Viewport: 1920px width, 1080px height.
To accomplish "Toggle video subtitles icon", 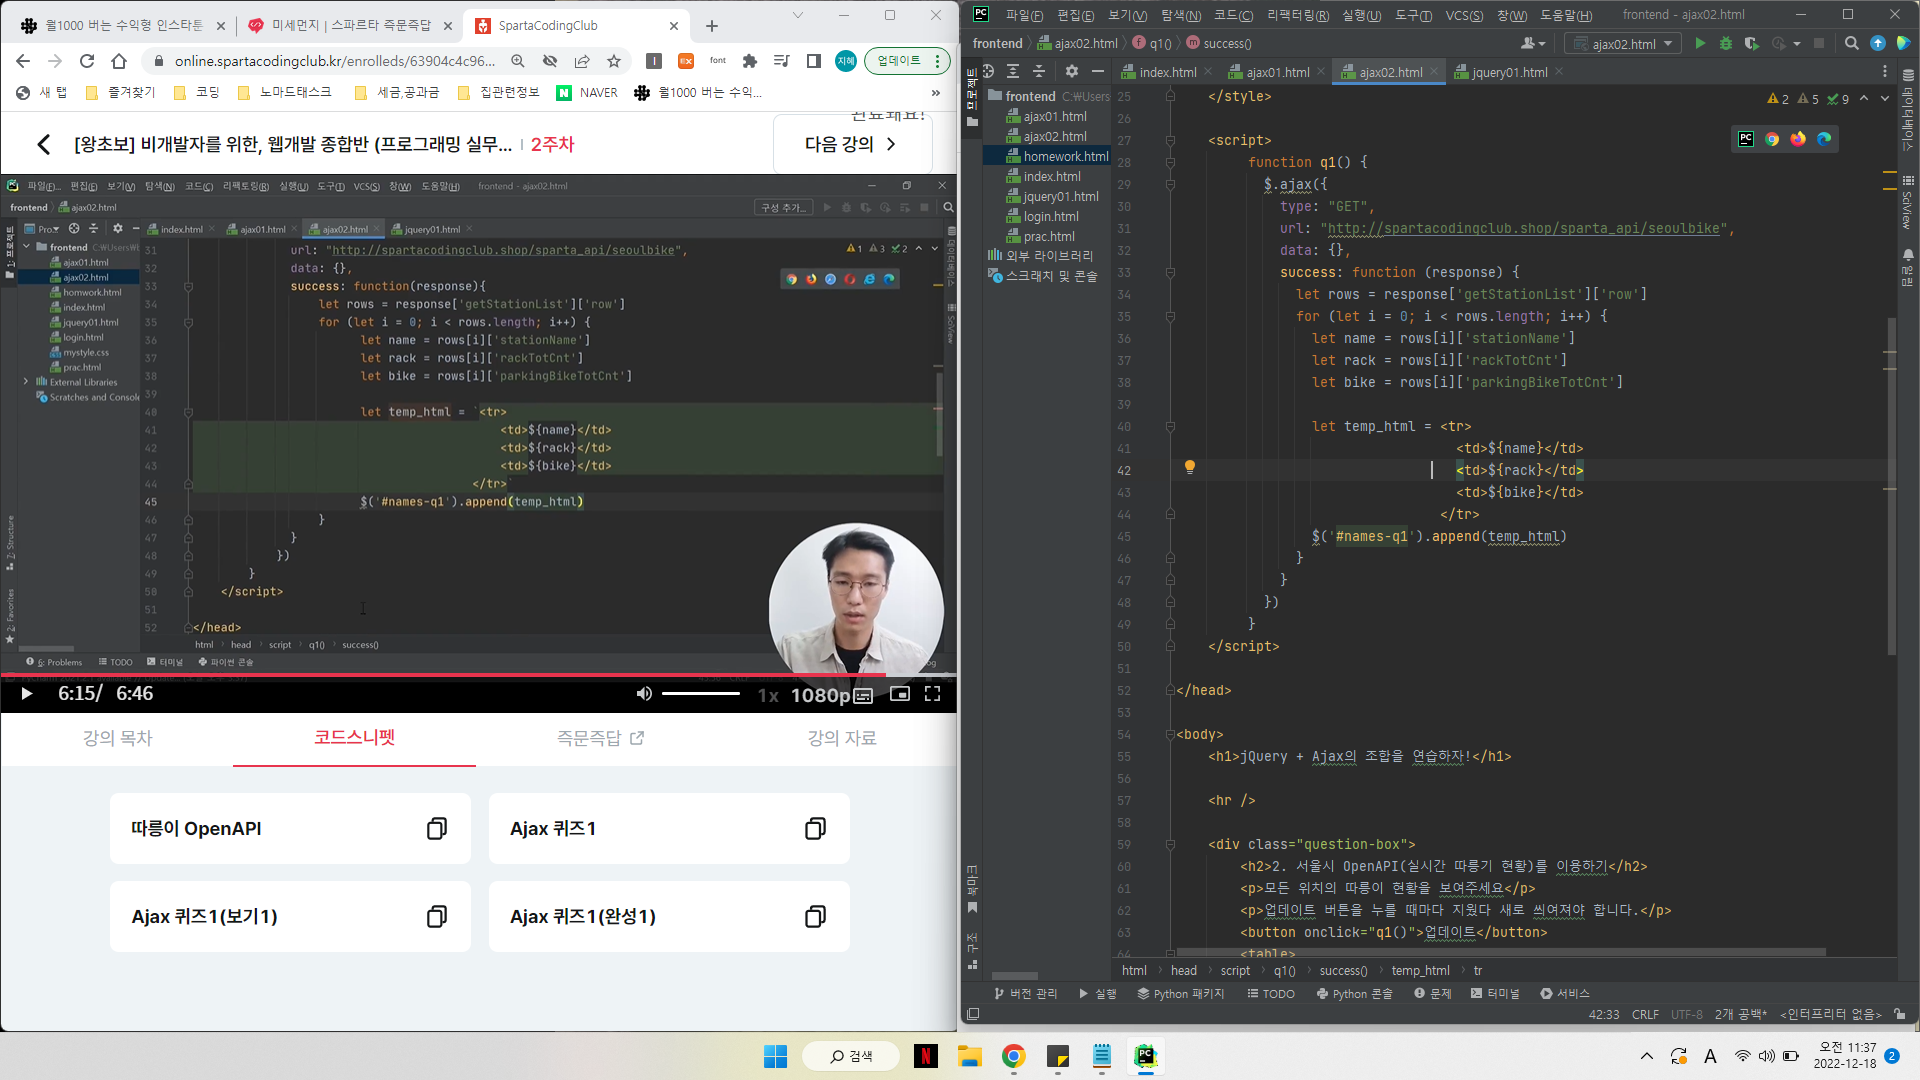I will (864, 695).
